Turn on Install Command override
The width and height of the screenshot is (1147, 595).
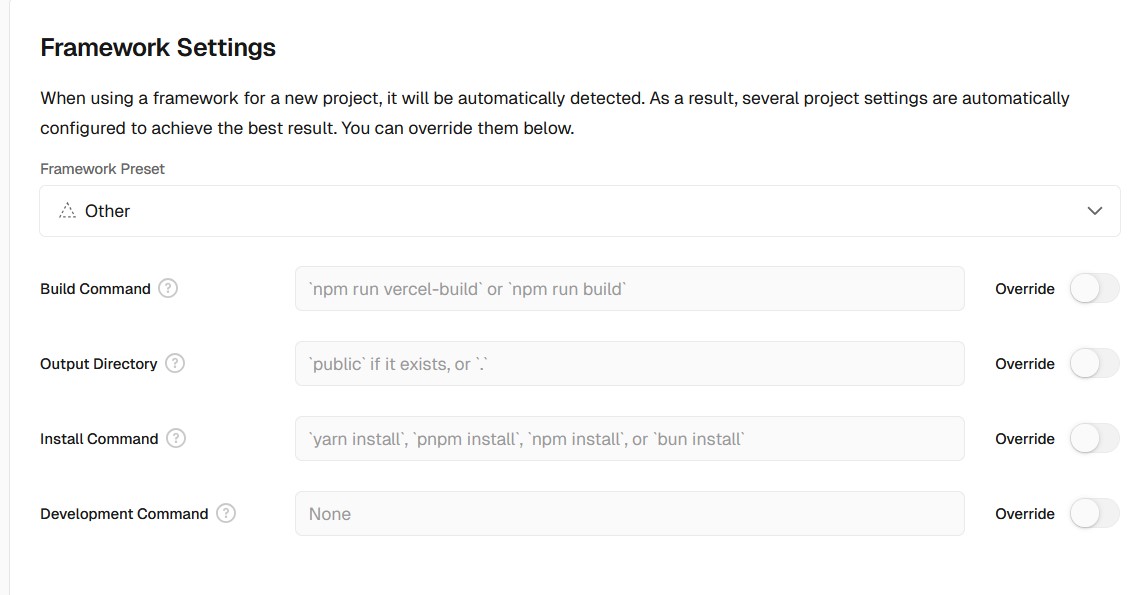coord(1094,438)
